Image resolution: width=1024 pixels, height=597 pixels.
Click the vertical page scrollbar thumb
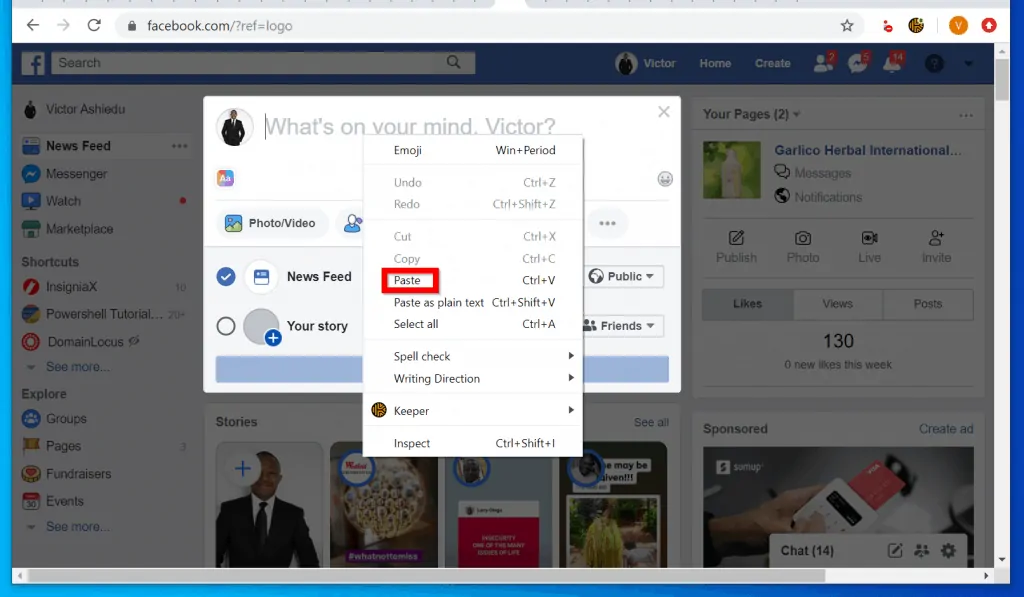pos(1002,78)
